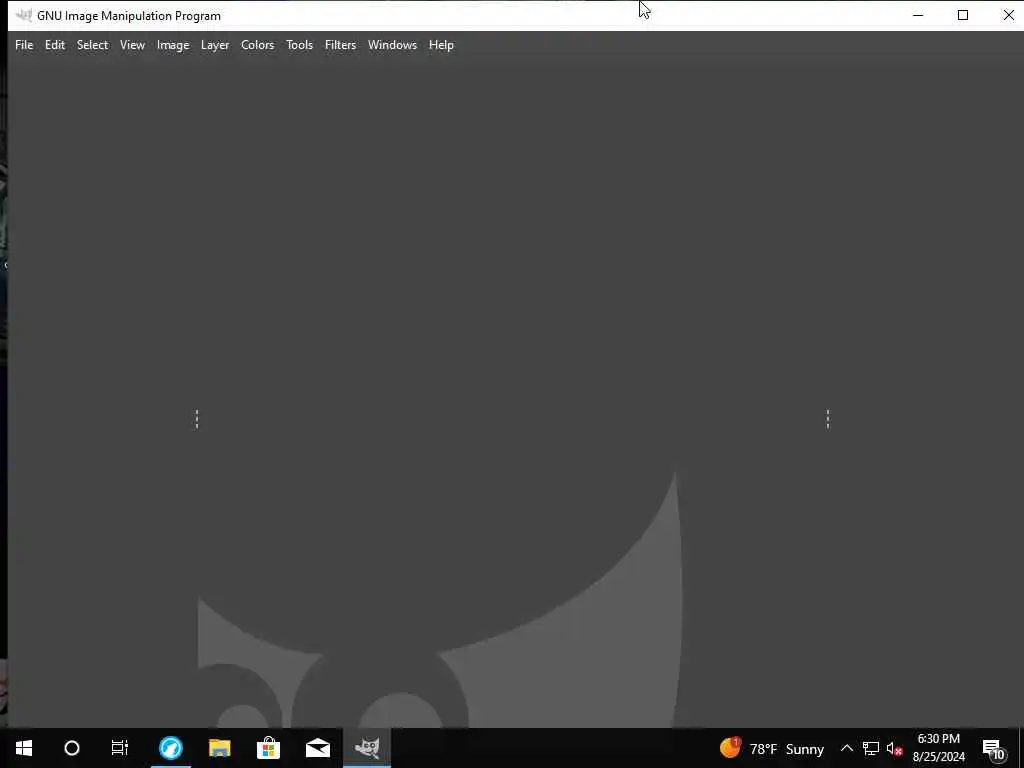The width and height of the screenshot is (1024, 768).
Task: Open File Explorer from the taskbar
Action: pos(219,748)
